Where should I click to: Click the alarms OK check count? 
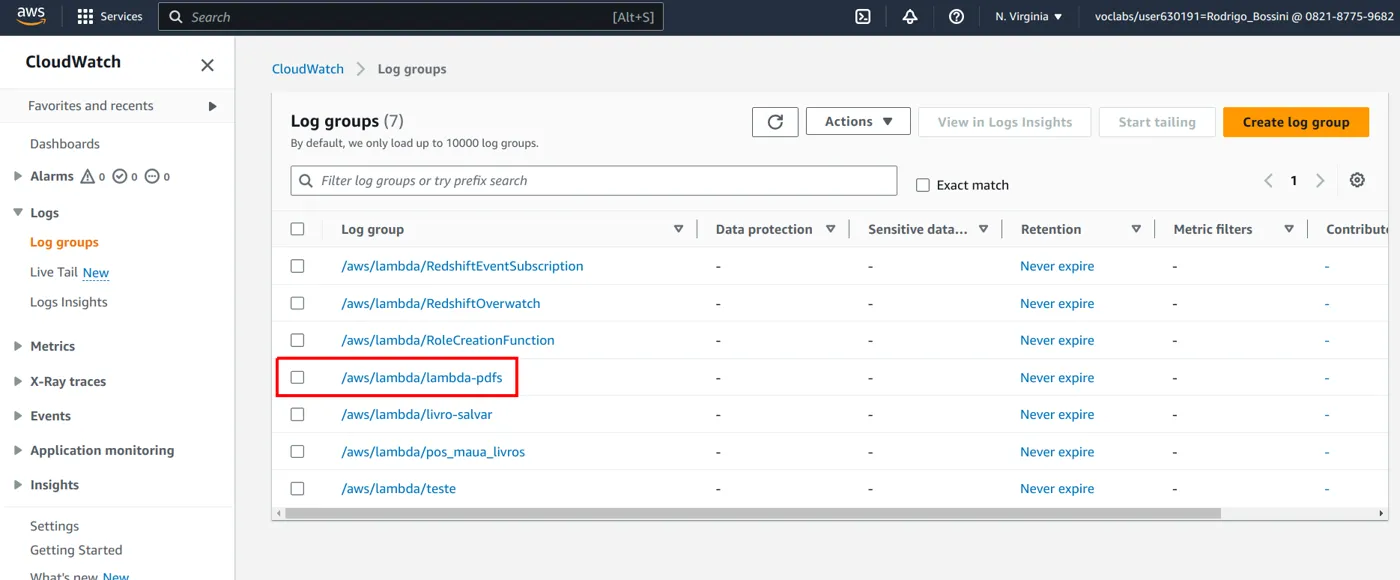pyautogui.click(x=125, y=177)
